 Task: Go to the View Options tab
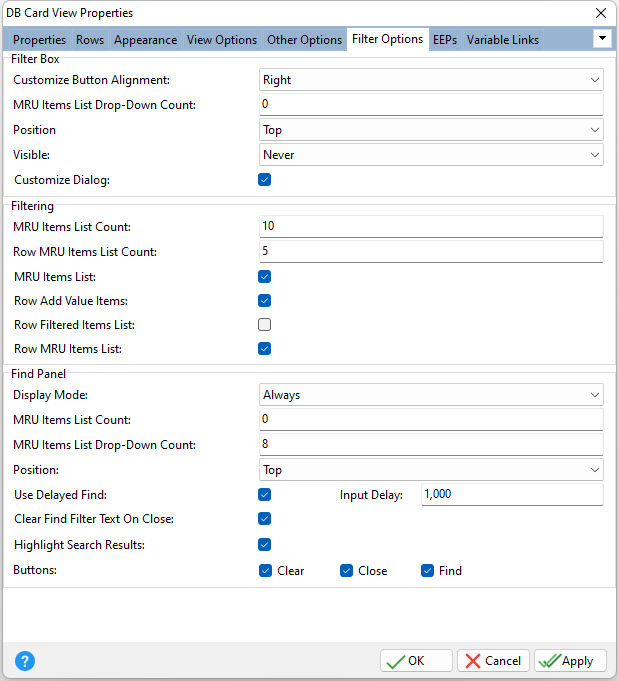[x=222, y=40]
